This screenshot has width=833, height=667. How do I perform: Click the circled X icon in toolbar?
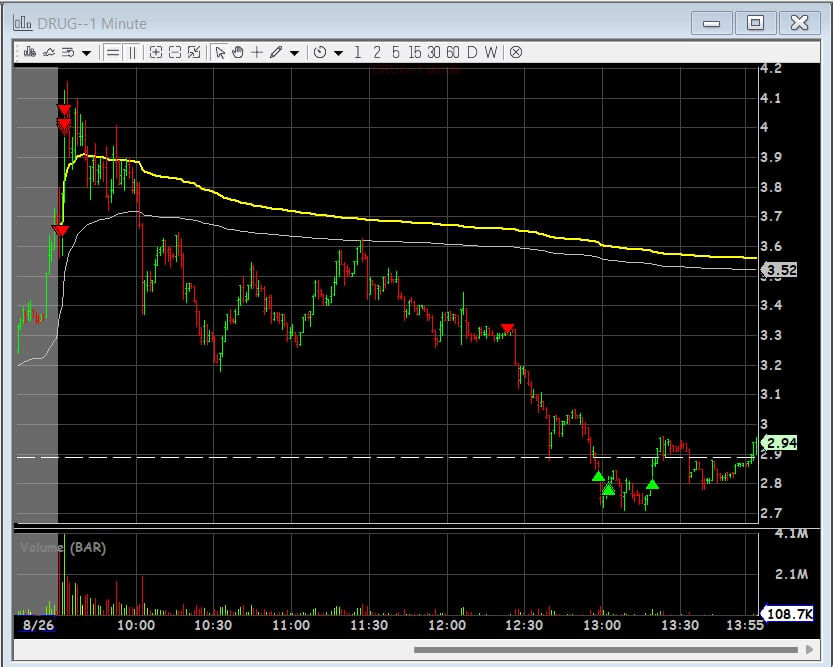point(516,52)
